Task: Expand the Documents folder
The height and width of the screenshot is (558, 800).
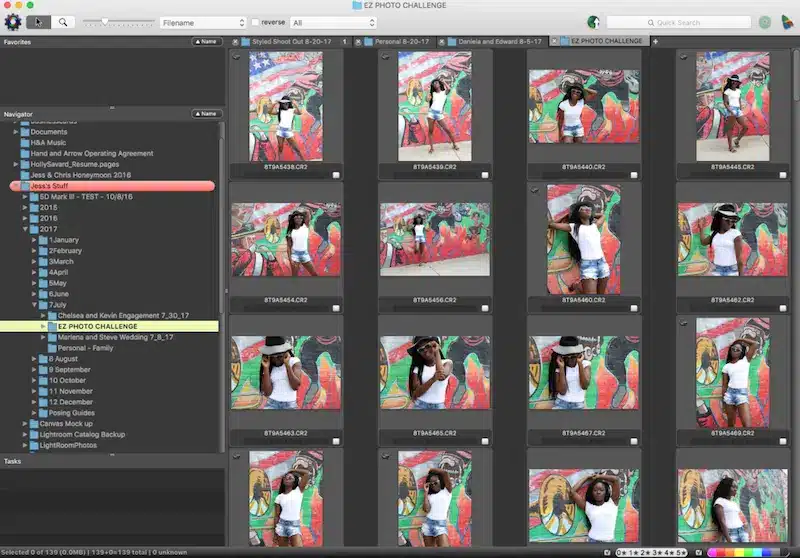Action: 16,132
